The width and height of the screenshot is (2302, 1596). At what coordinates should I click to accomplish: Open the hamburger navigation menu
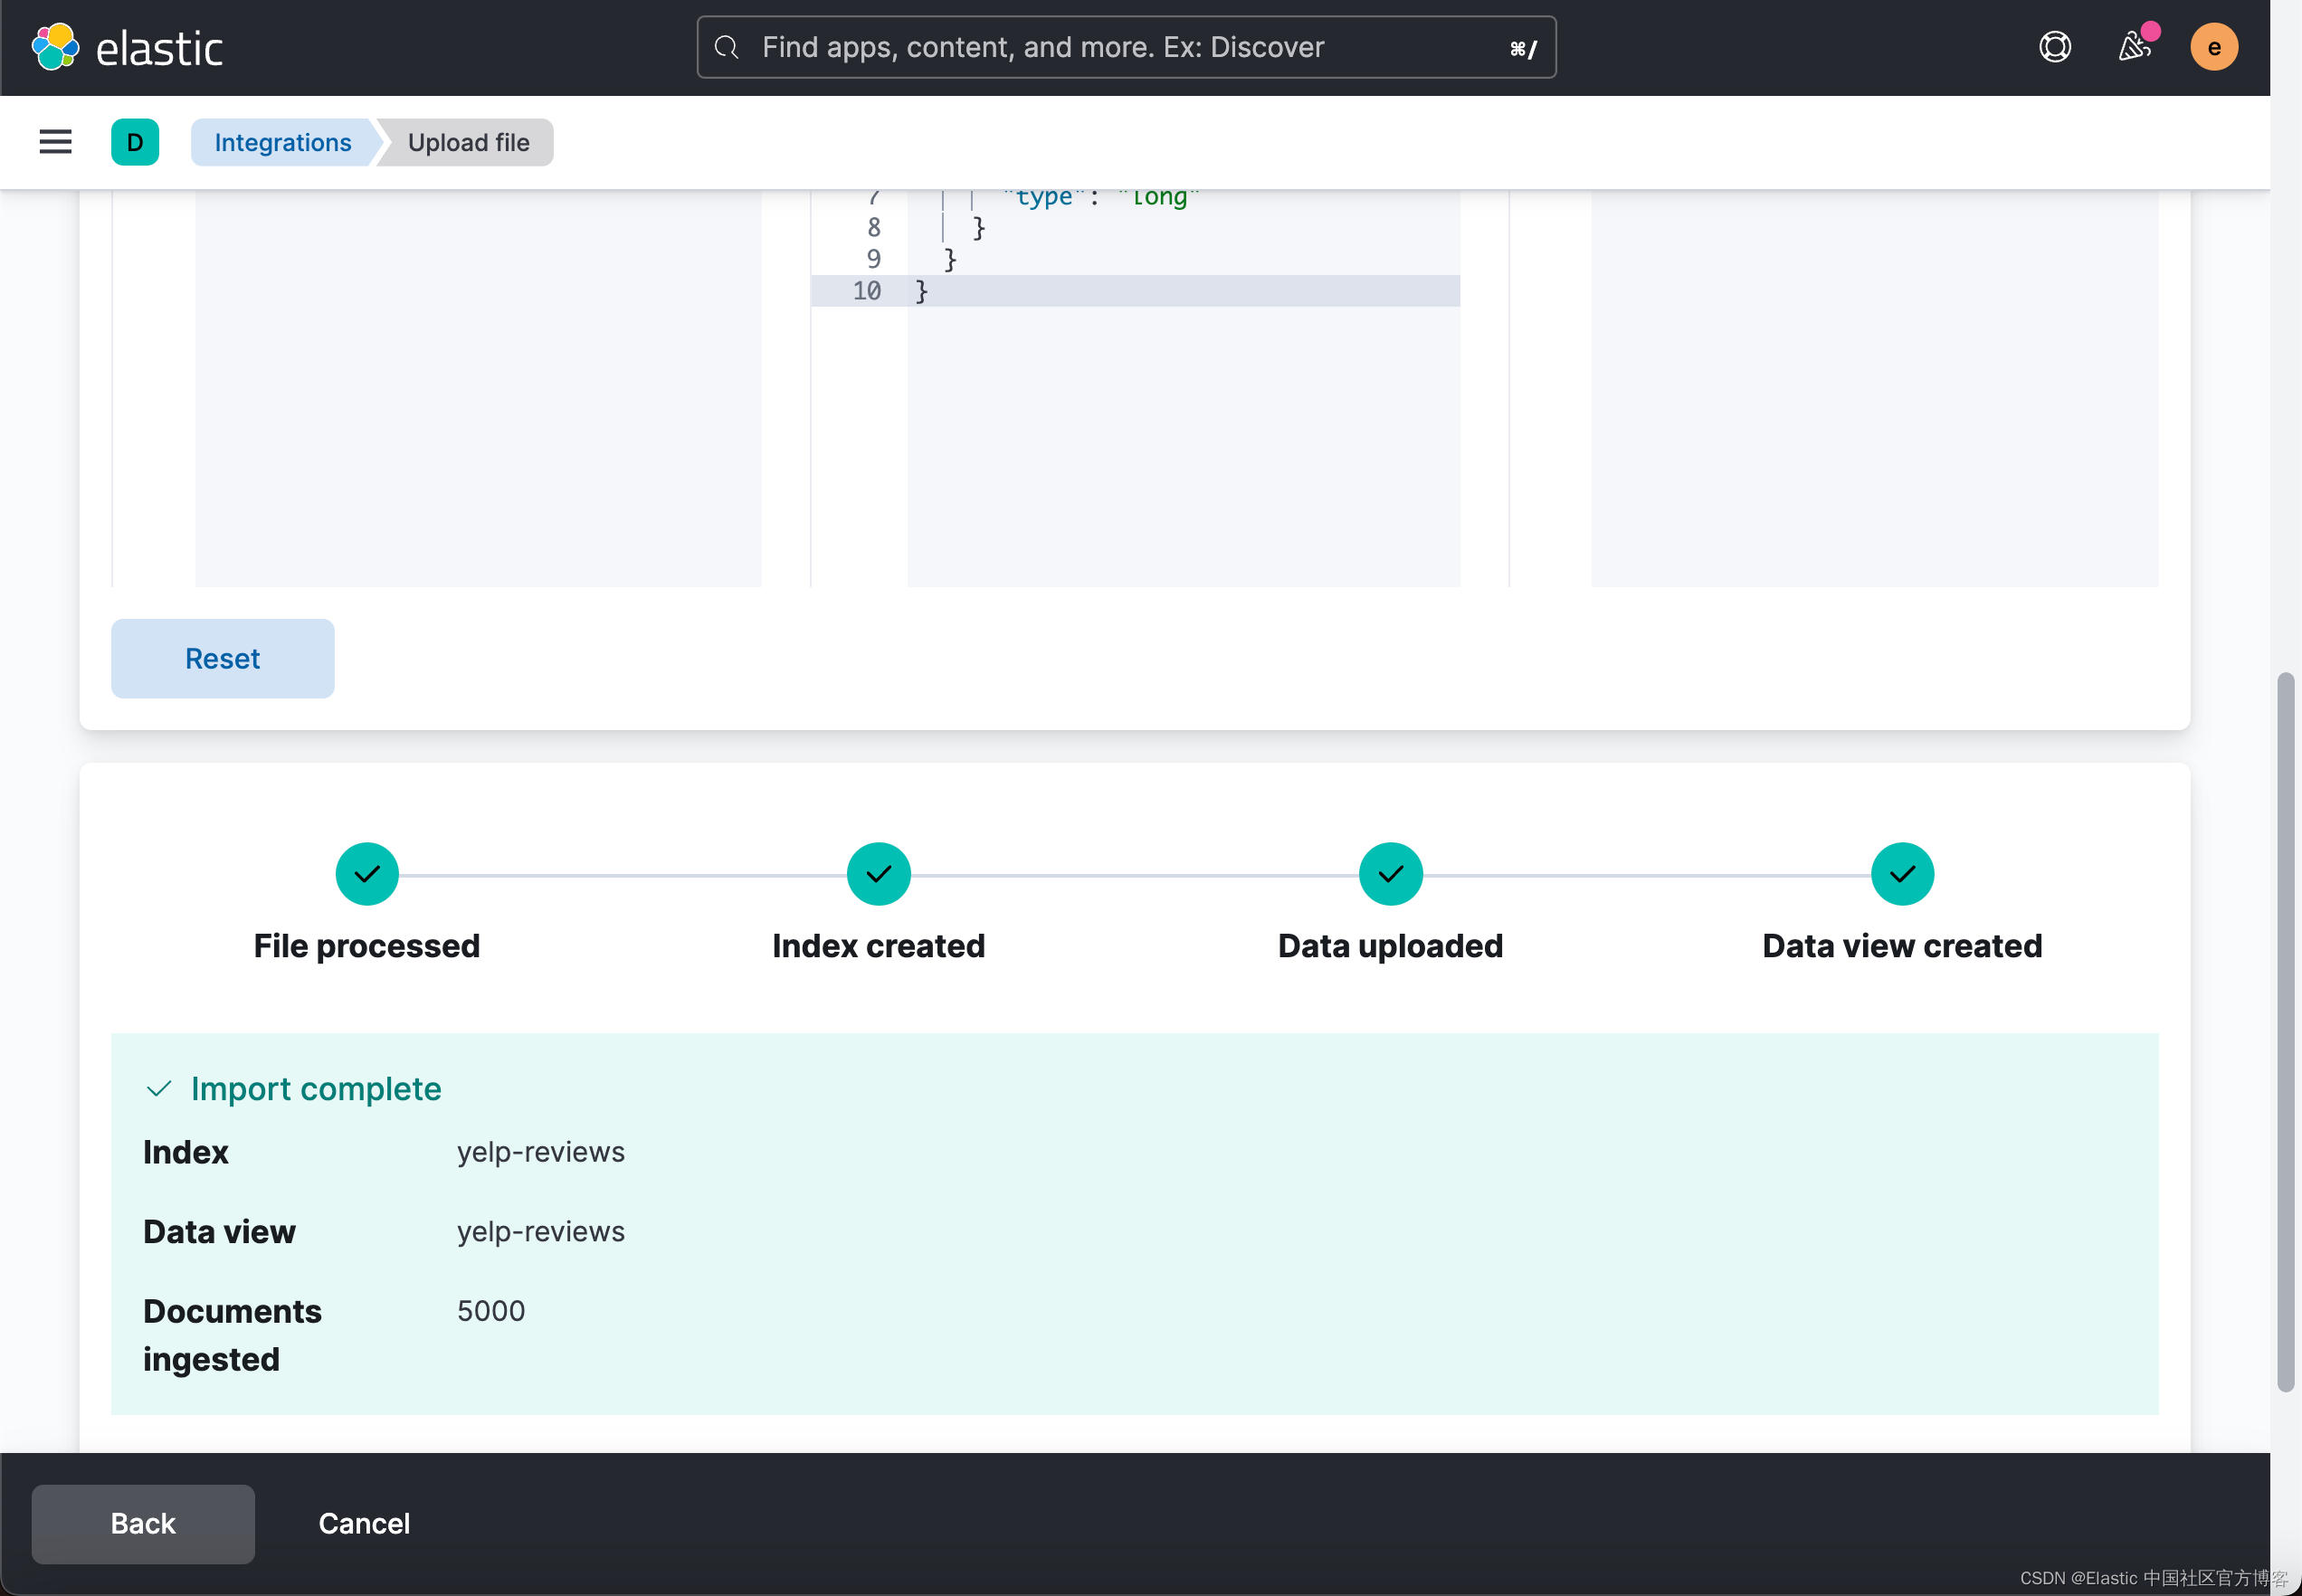click(x=55, y=142)
